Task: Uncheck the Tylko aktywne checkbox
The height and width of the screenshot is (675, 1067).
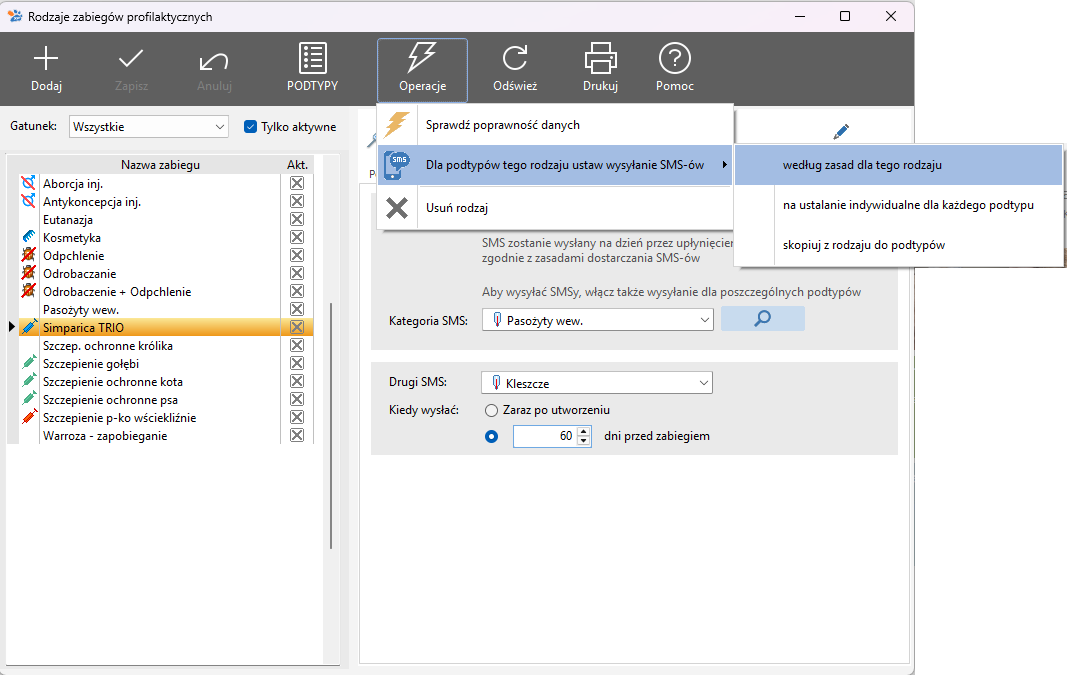Action: [251, 127]
